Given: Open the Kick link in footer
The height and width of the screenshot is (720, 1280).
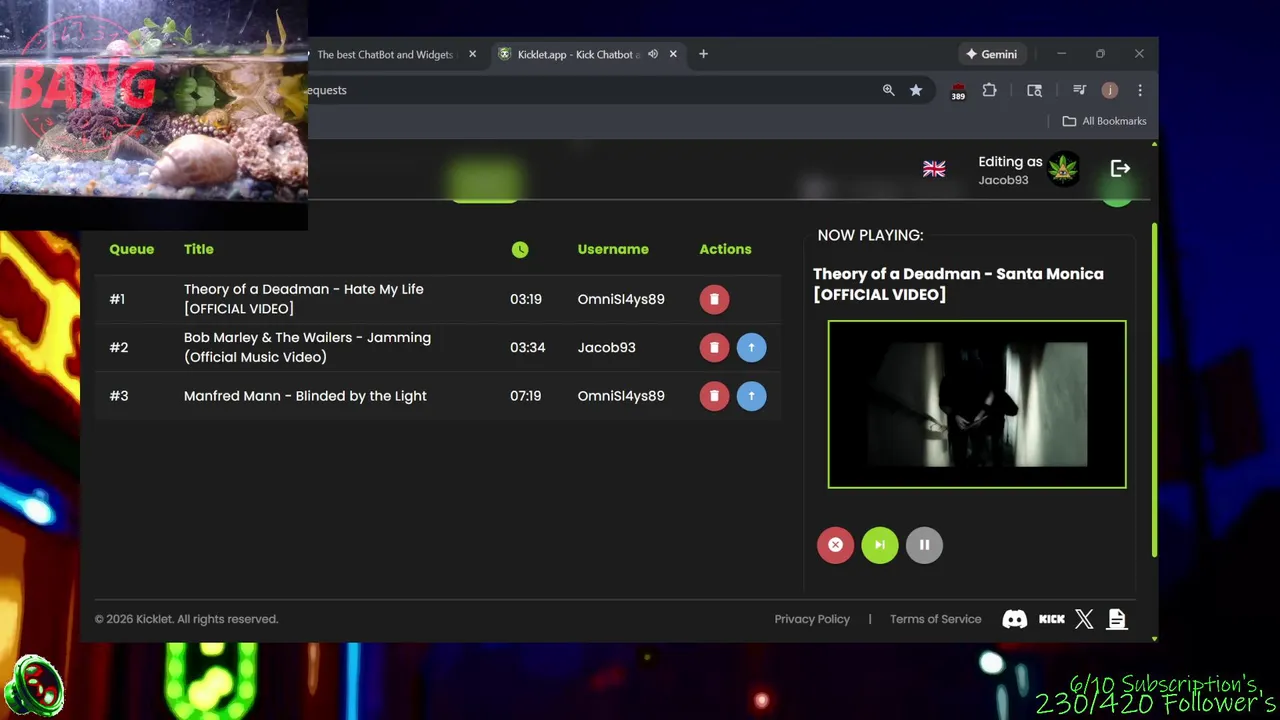Looking at the screenshot, I should tap(1052, 619).
